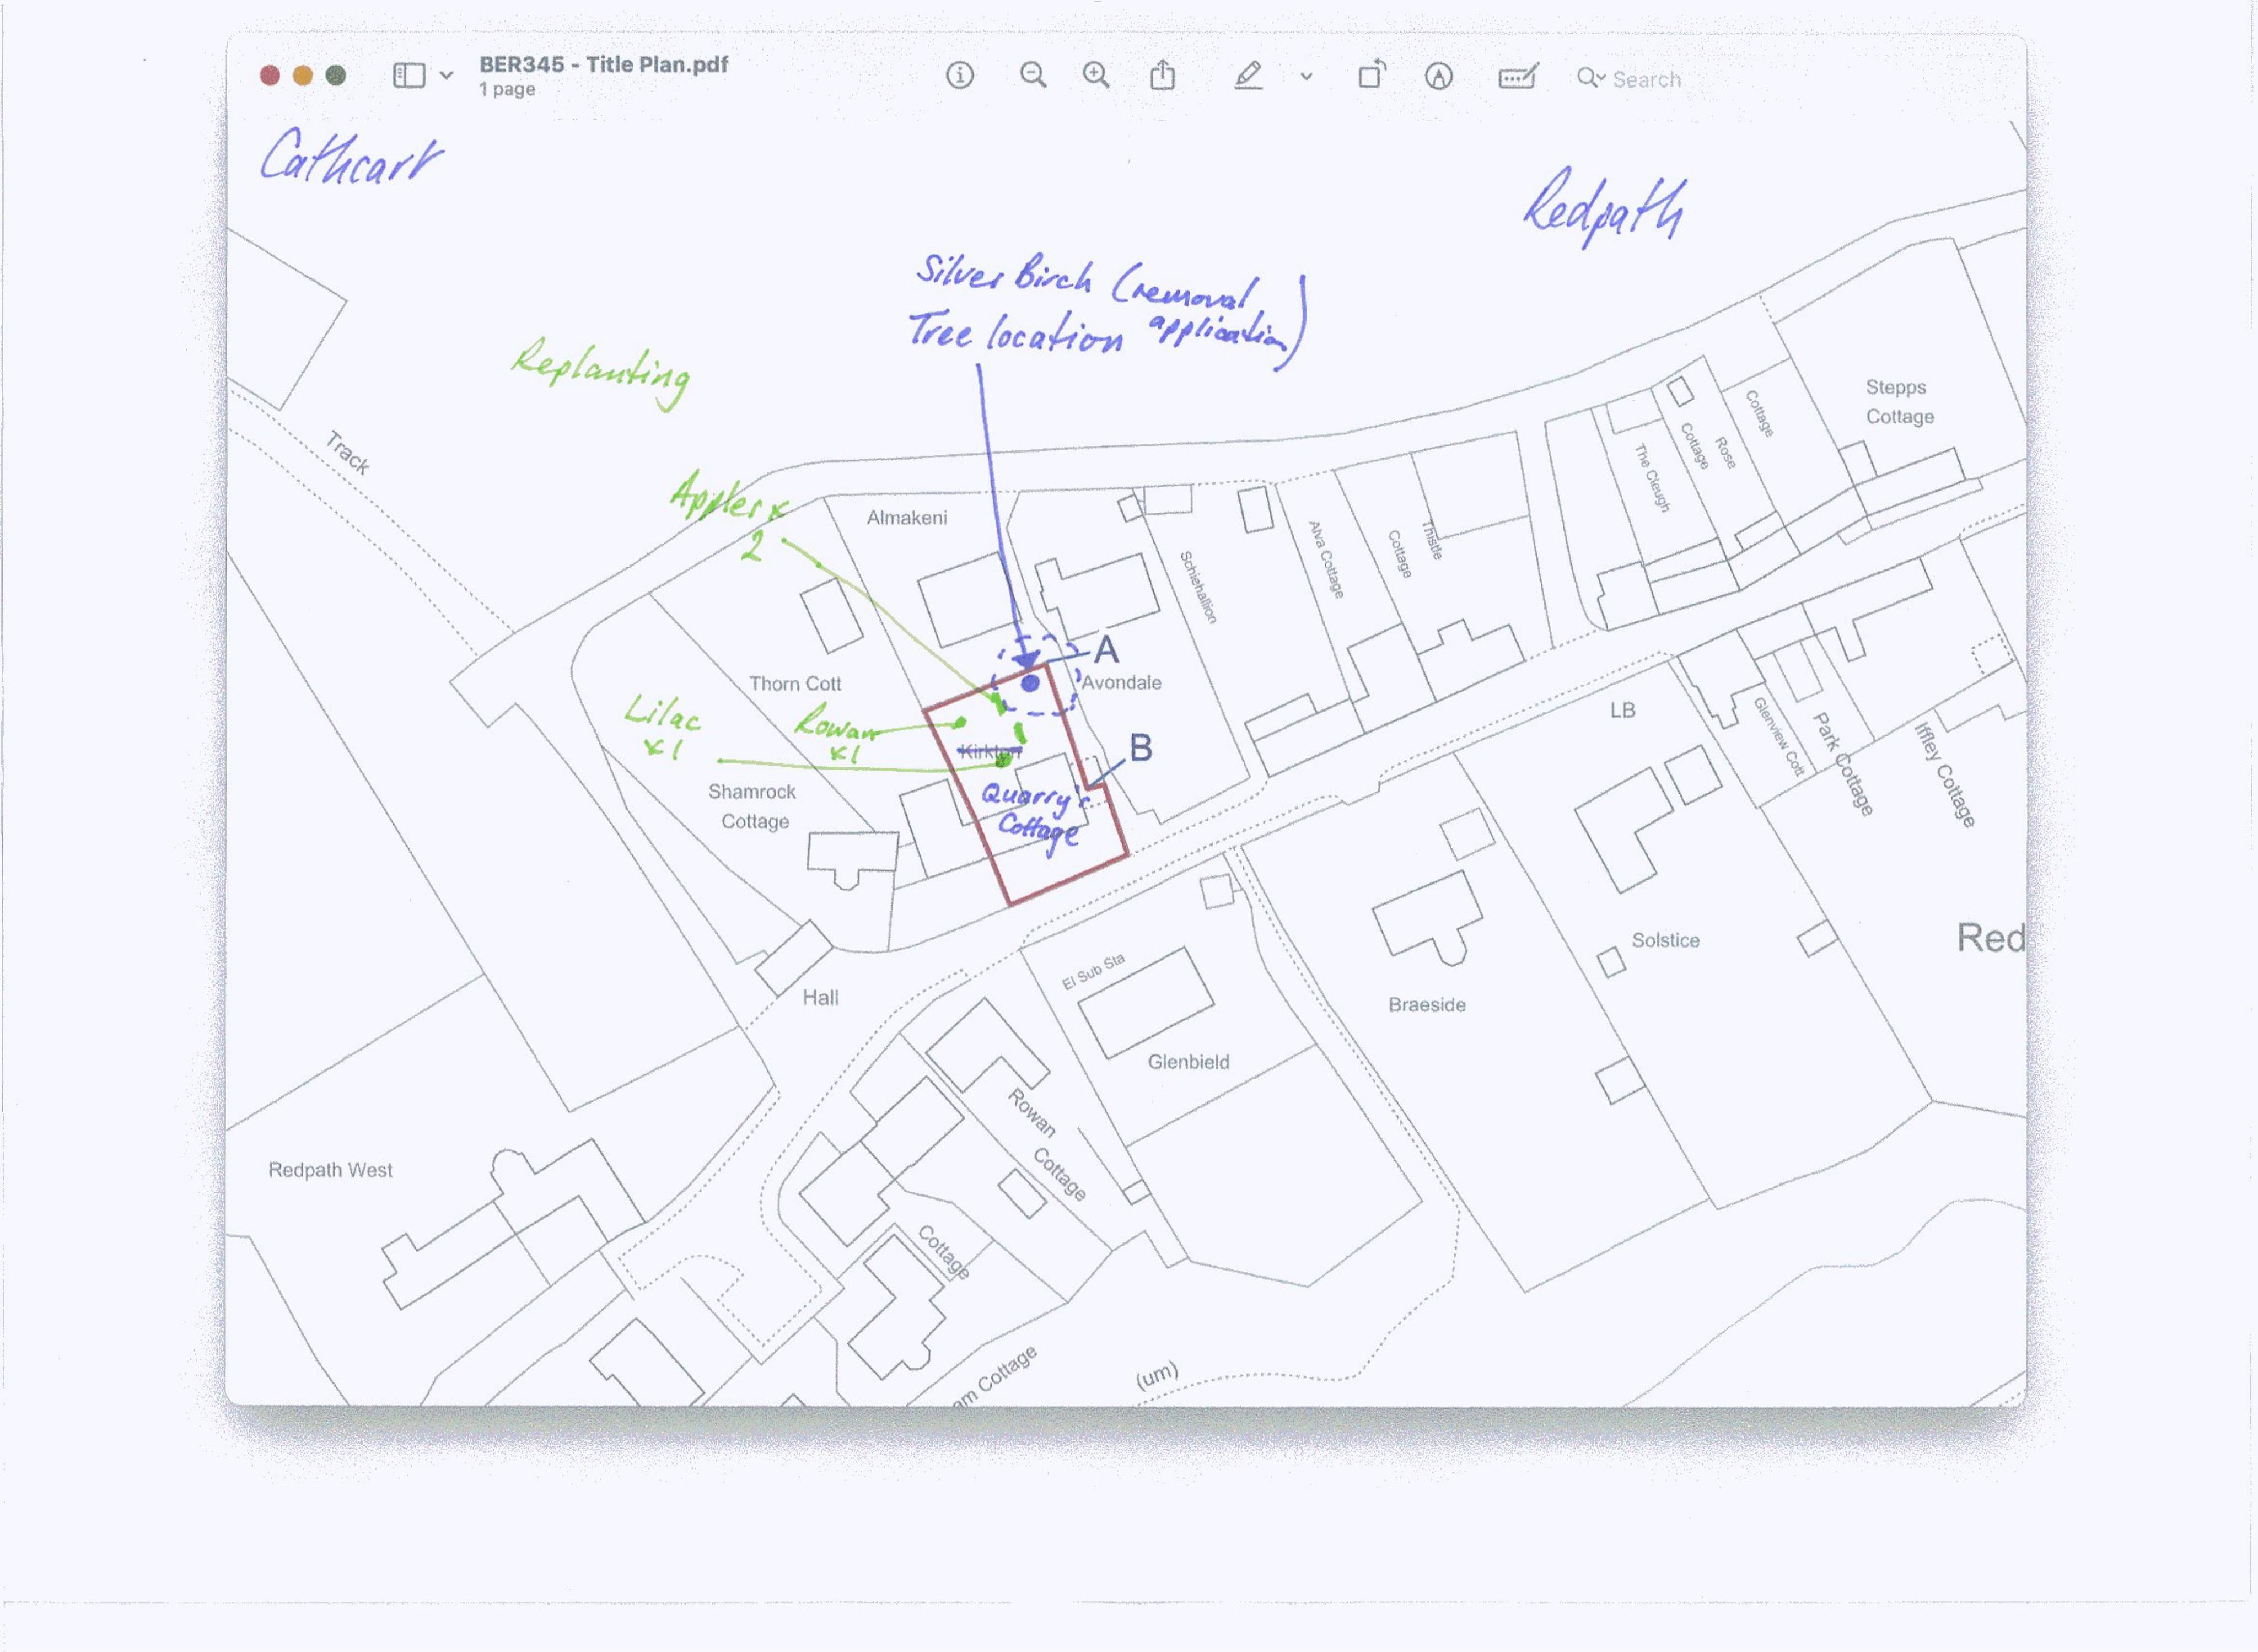Click the 'LB' letter box label
Image resolution: width=2258 pixels, height=1652 pixels.
[1622, 711]
